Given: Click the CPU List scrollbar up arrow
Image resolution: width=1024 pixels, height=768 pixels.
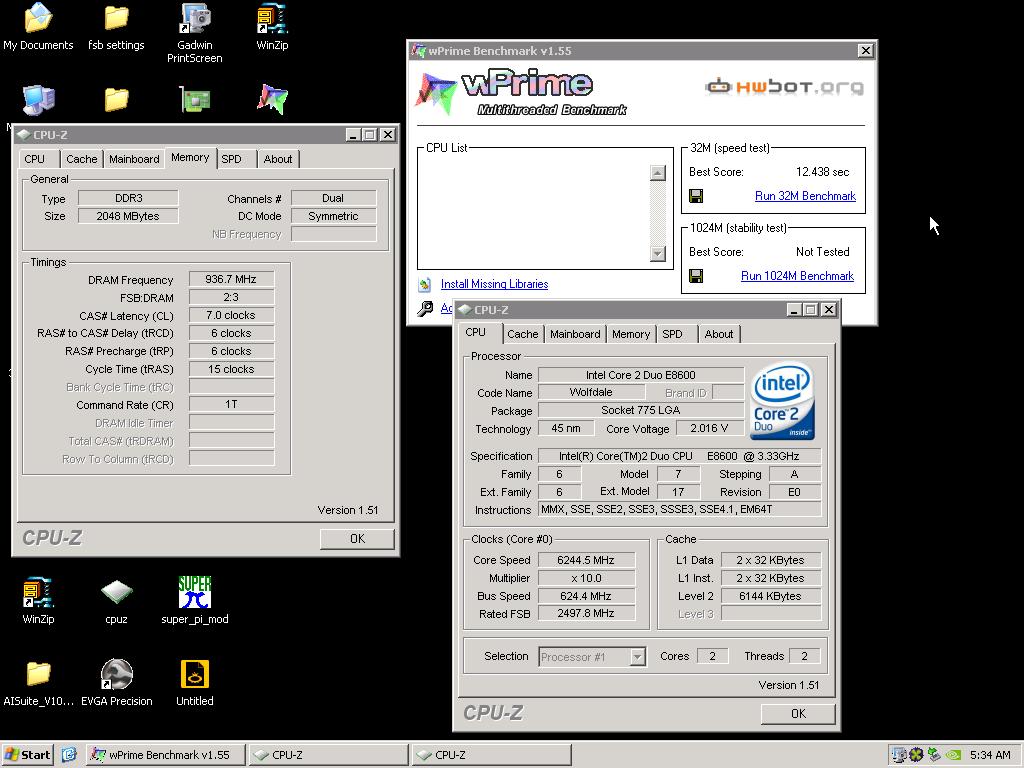Looking at the screenshot, I should (658, 173).
